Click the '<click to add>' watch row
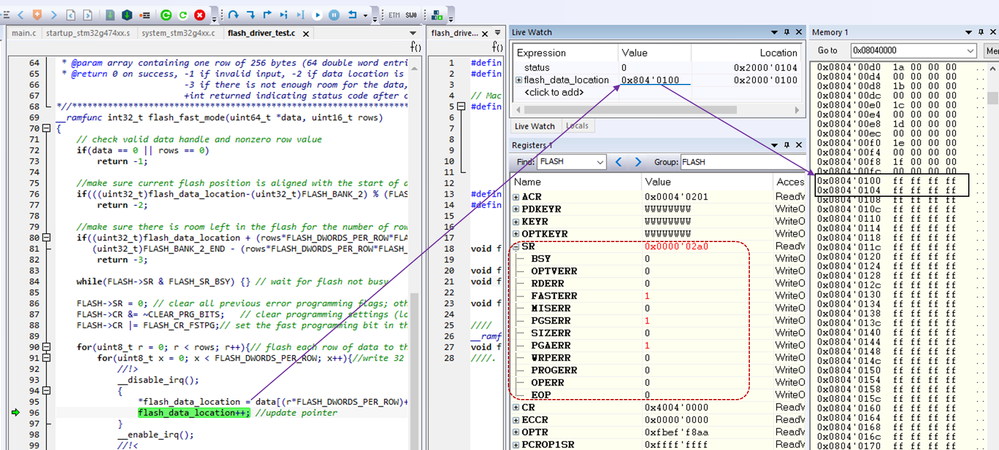The height and width of the screenshot is (450, 999). pos(557,93)
